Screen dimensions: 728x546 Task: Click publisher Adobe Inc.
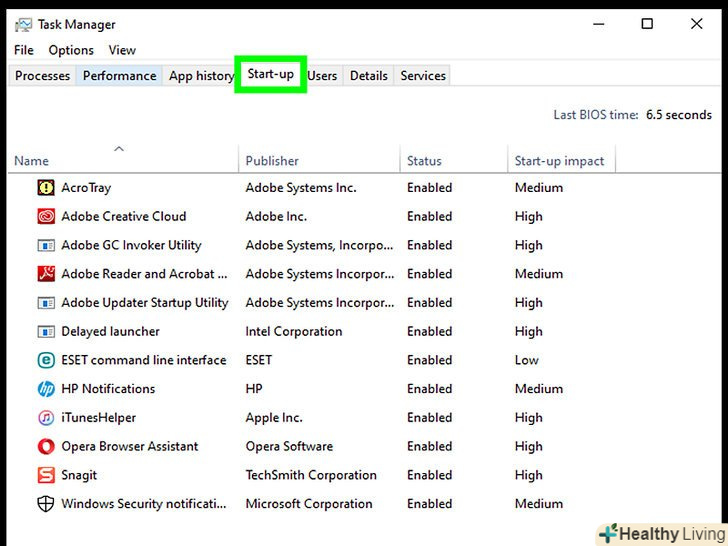pyautogui.click(x=276, y=216)
